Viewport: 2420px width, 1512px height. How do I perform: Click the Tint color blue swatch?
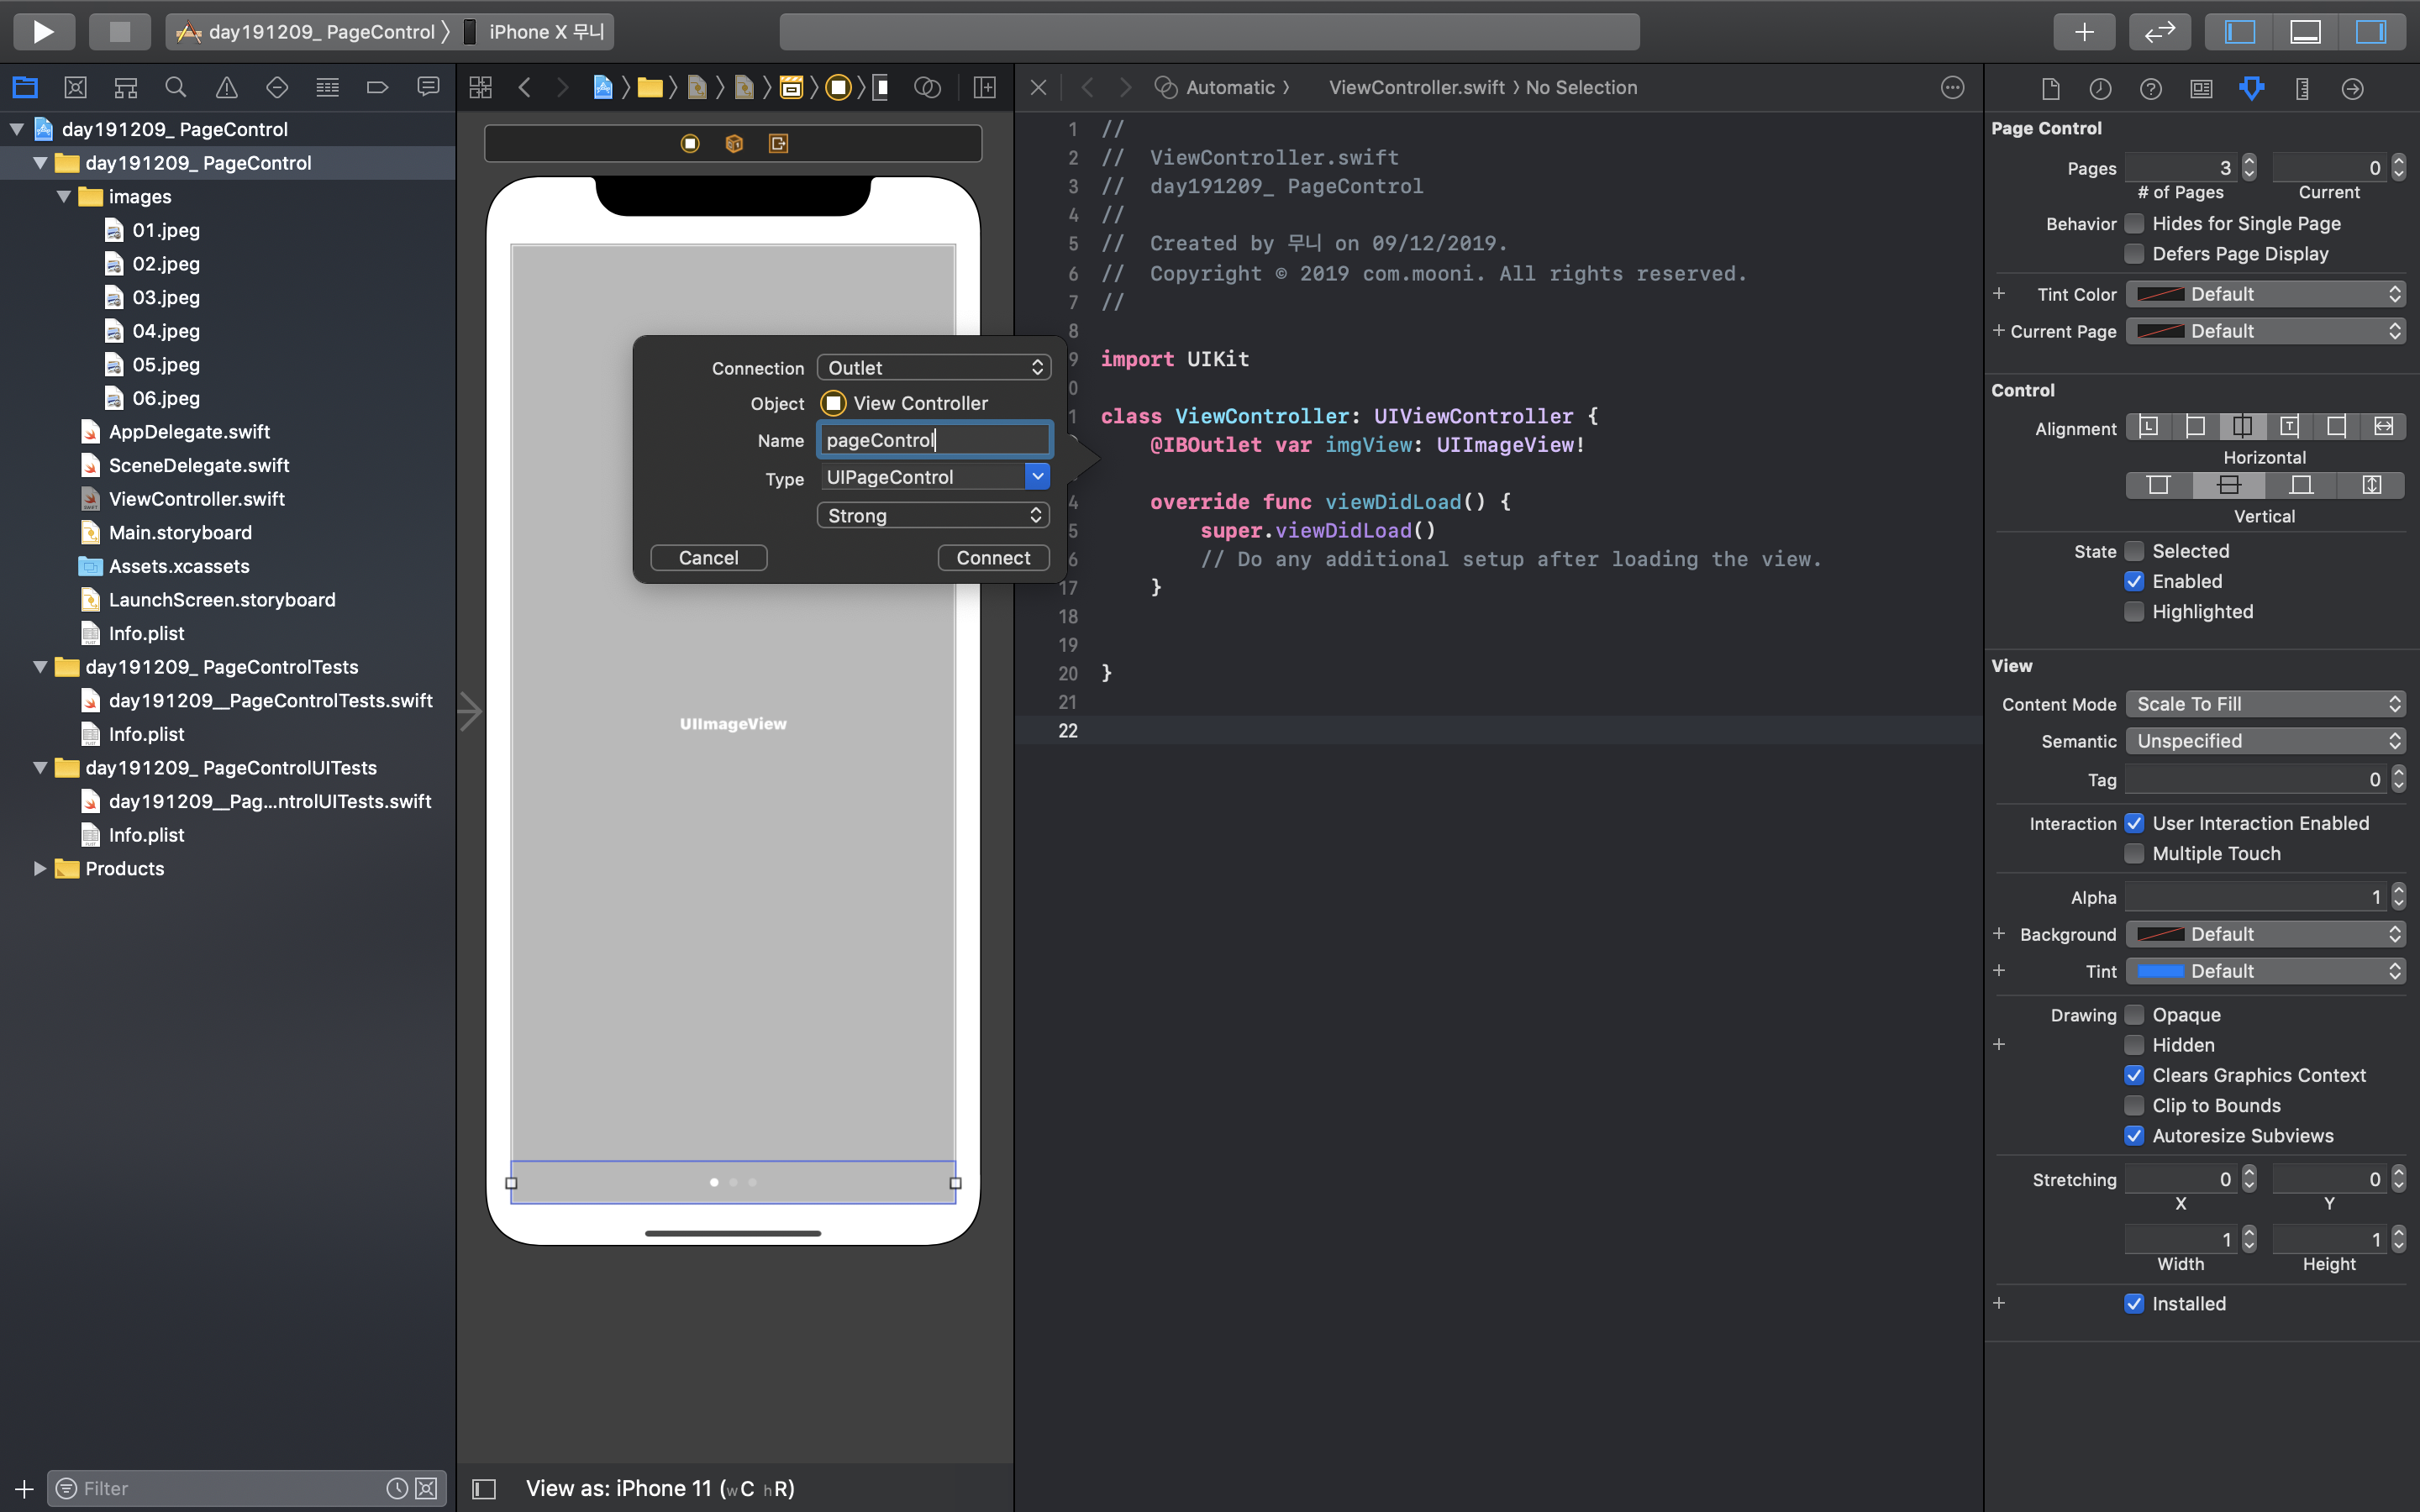point(2160,971)
